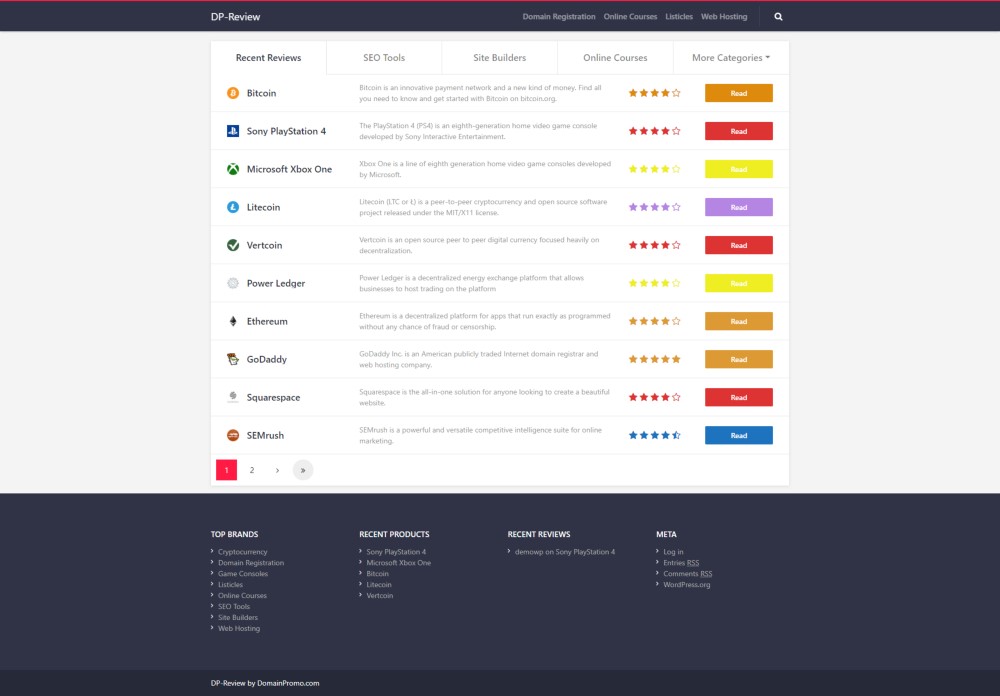Open Cryptocurrency under Top Brands
Image resolution: width=1000 pixels, height=696 pixels.
[242, 552]
